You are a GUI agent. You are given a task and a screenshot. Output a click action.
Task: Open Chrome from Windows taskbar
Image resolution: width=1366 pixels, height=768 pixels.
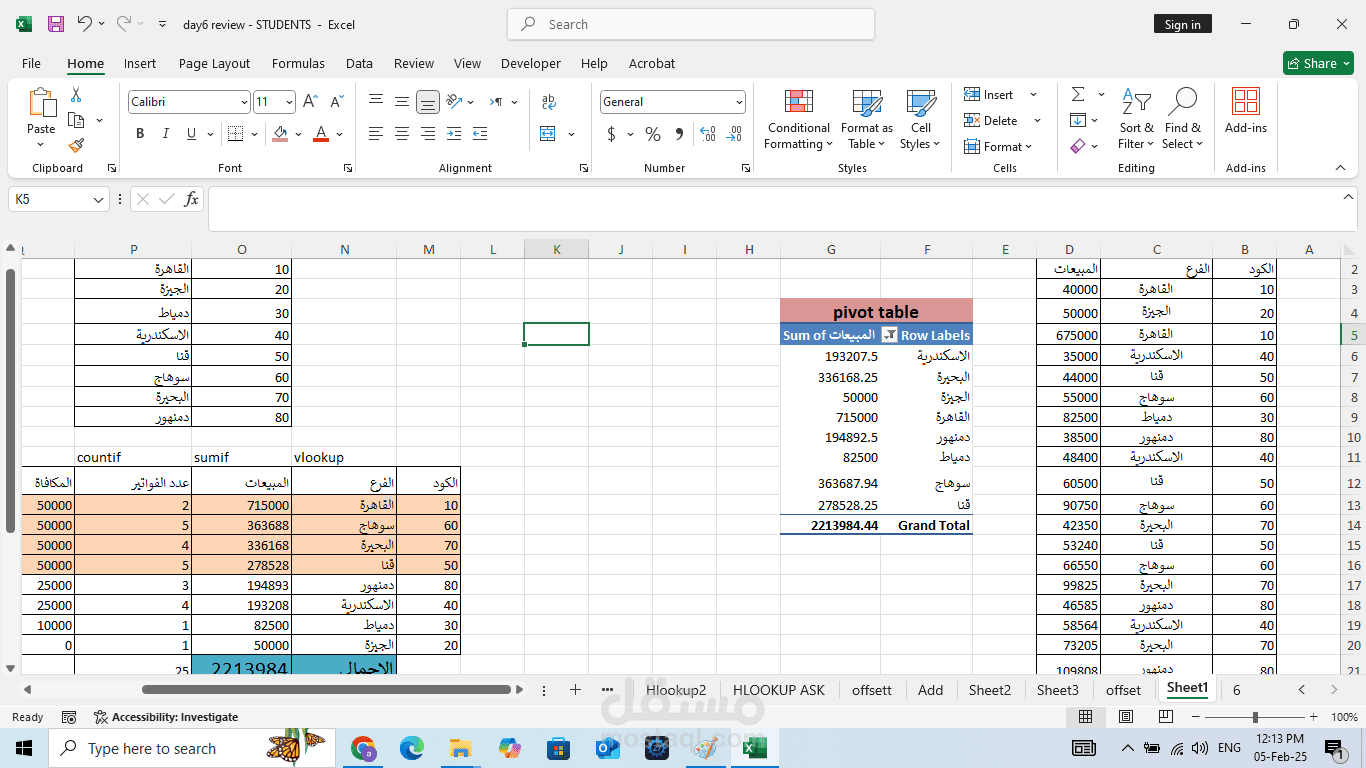[x=363, y=748]
